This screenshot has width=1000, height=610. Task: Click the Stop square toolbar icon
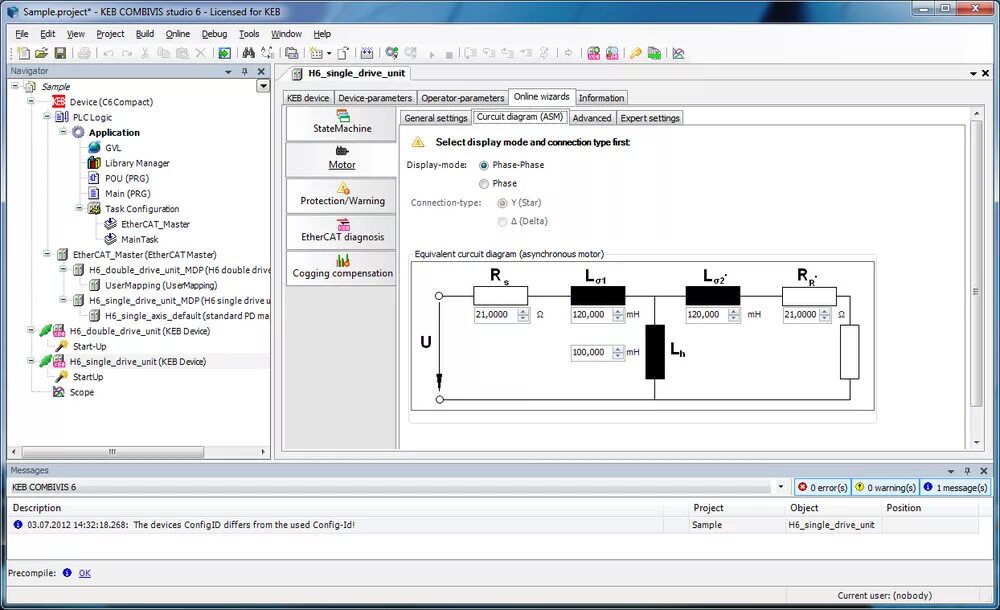coord(449,54)
